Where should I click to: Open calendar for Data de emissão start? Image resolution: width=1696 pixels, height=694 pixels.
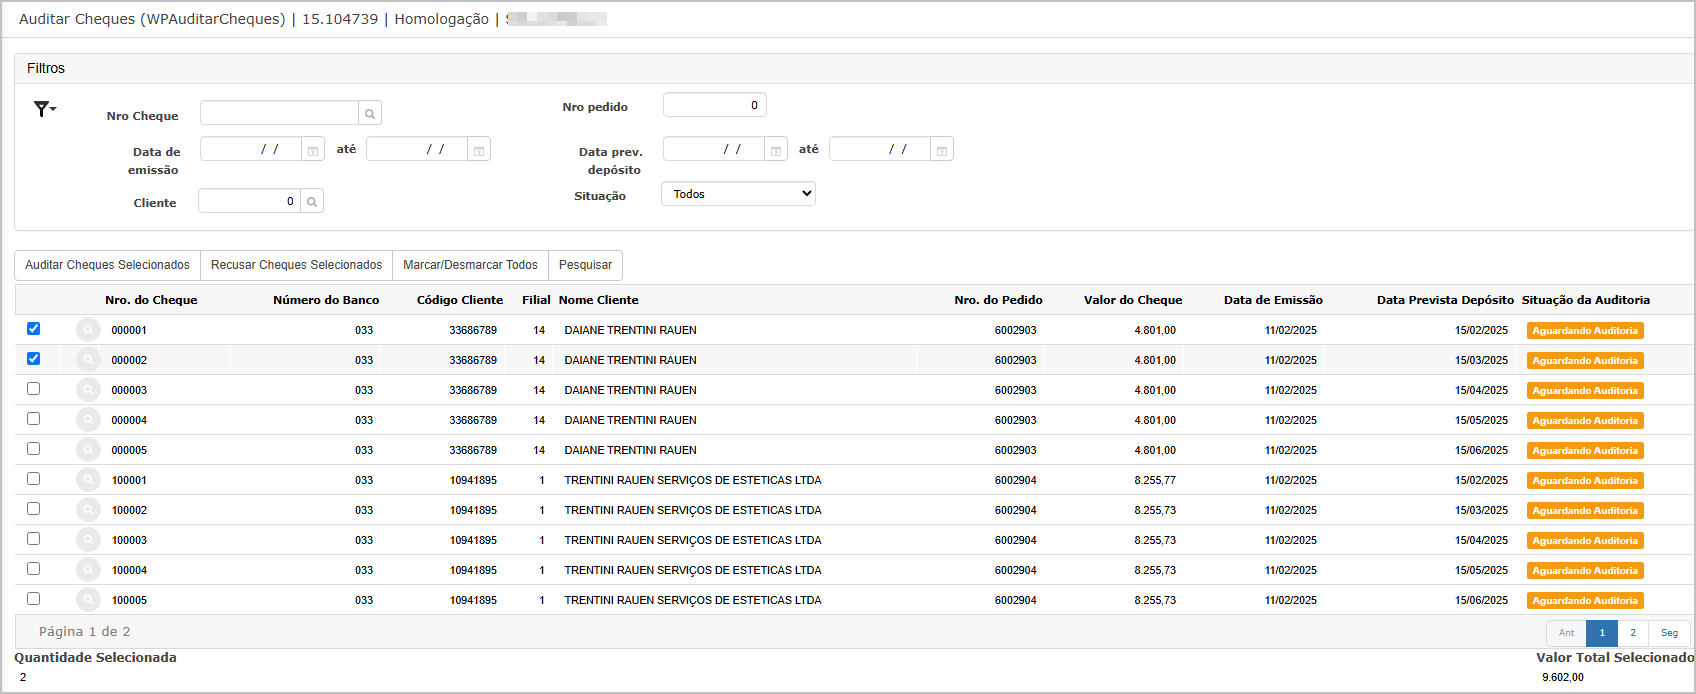pos(313,150)
